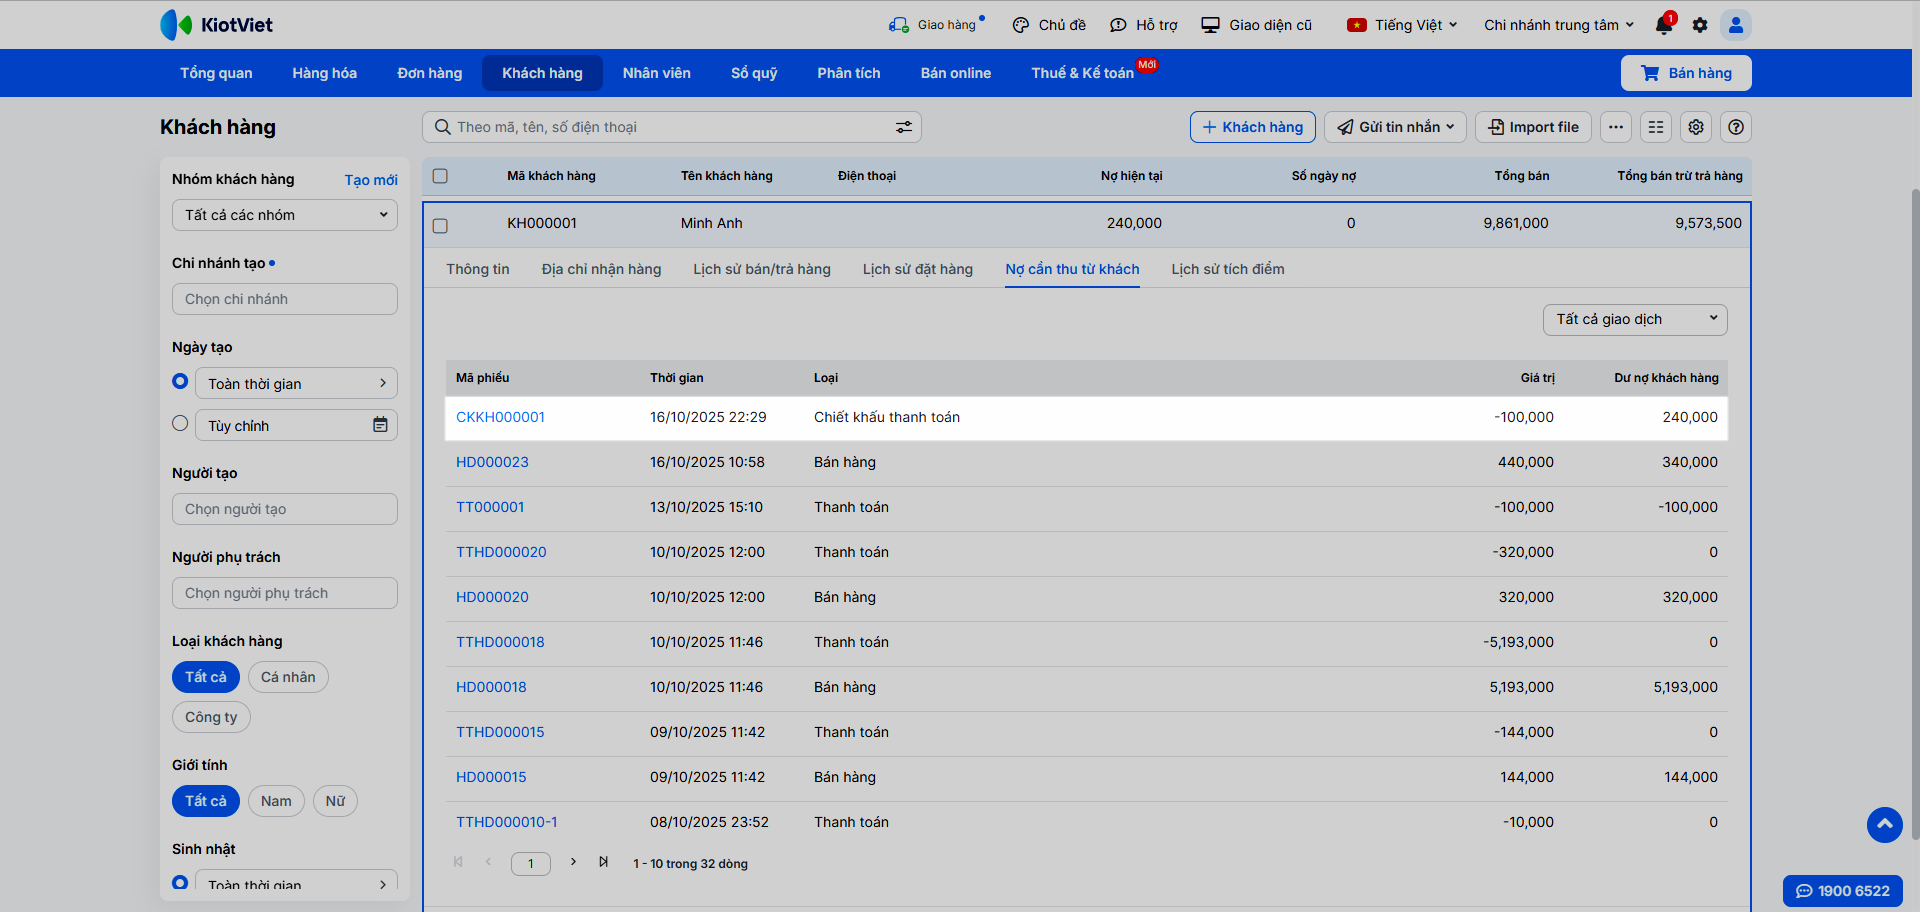Viewport: 1920px width, 912px height.
Task: Open voucher link CKKH000001
Action: [500, 417]
